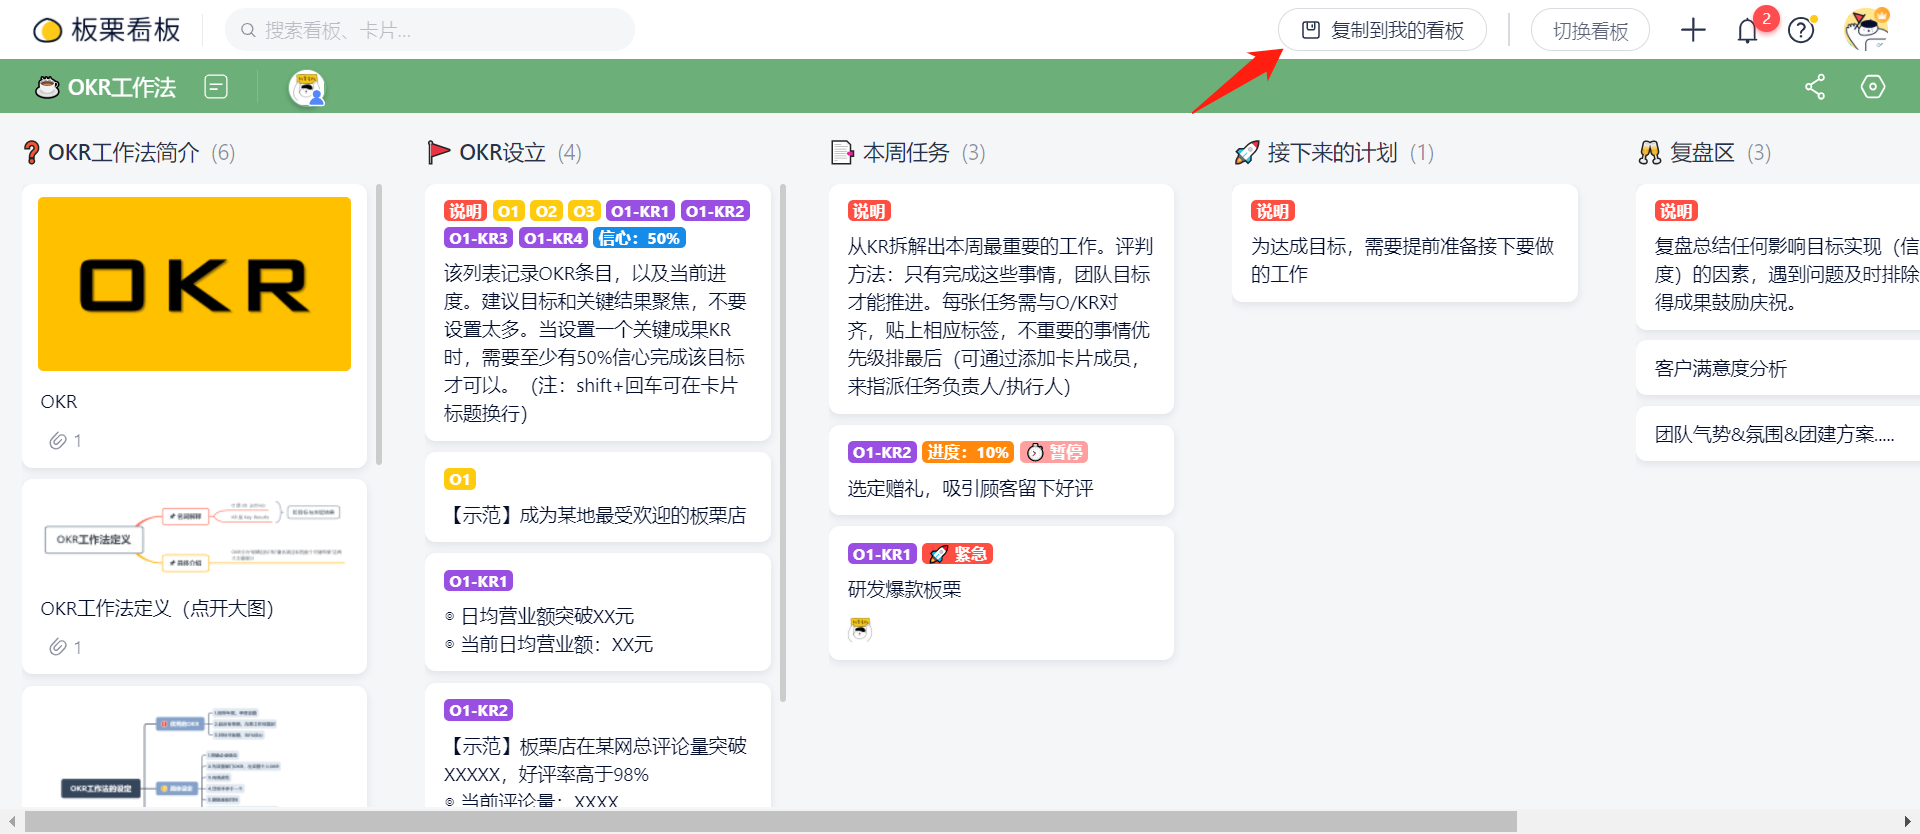Click the notification bell icon
This screenshot has width=1920, height=834.
(1747, 31)
